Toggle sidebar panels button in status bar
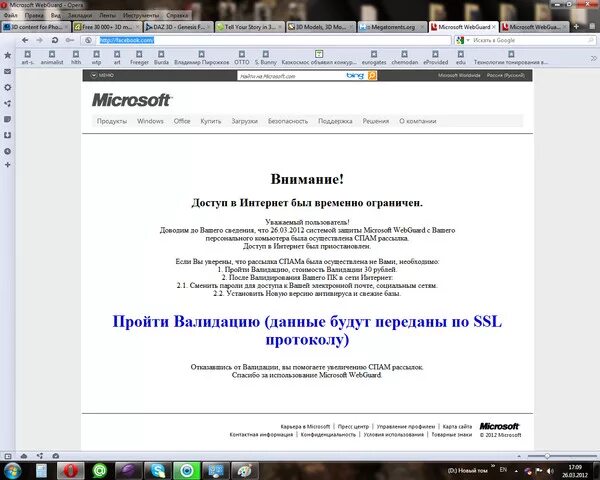The width and height of the screenshot is (600, 480). pos(8,456)
